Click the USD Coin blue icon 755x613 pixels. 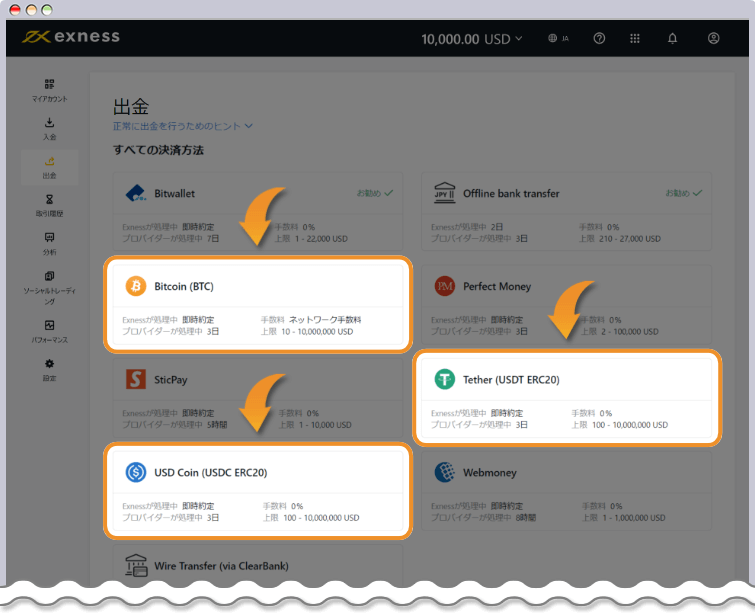point(135,472)
